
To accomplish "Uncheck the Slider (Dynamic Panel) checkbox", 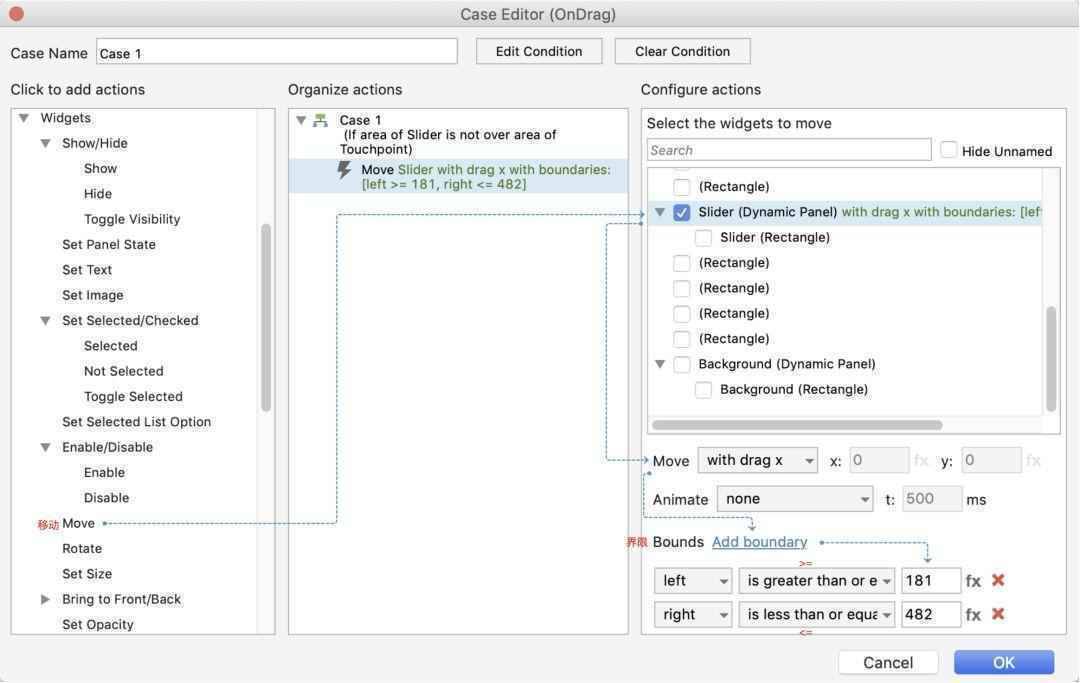I will tap(681, 212).
